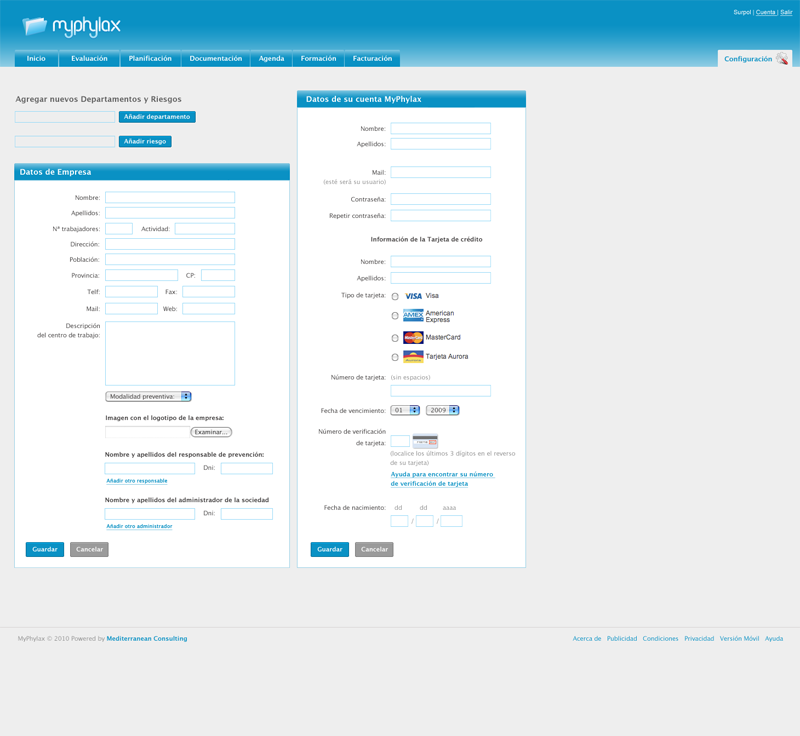Click the card verification number illustration
The width and height of the screenshot is (800, 736).
[x=425, y=441]
